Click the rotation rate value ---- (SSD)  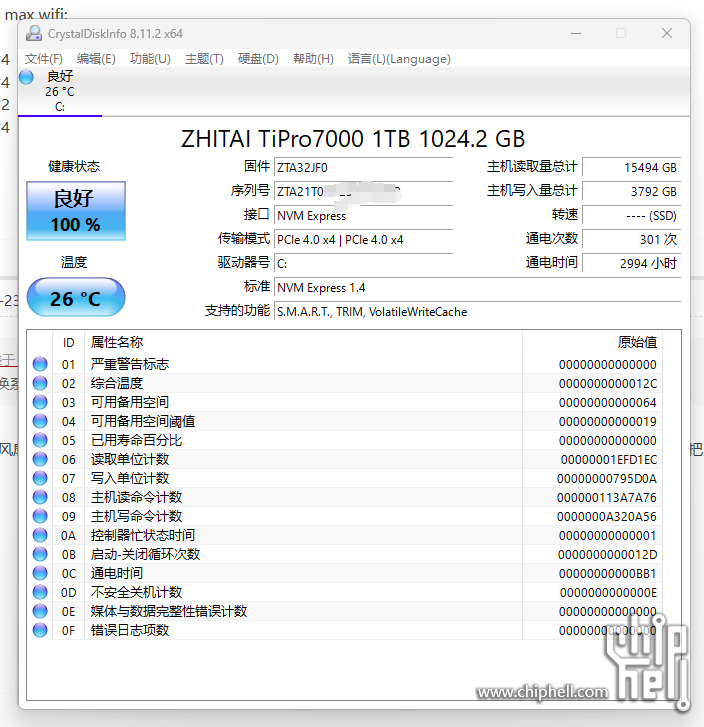[x=632, y=216]
